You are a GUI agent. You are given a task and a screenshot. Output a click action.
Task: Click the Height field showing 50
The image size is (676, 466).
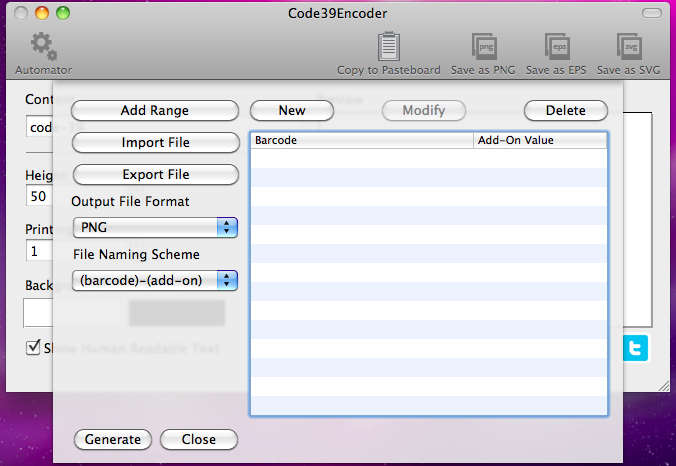[x=39, y=196]
